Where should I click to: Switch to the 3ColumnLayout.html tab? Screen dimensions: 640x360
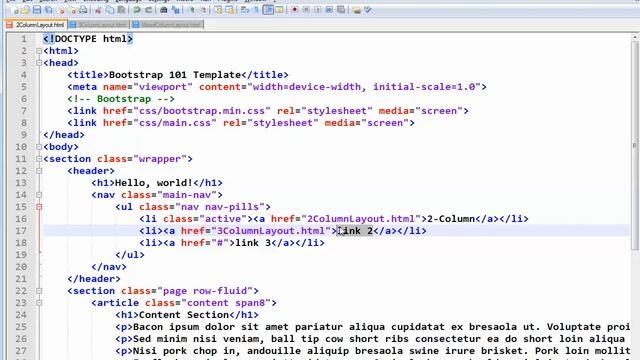98,24
